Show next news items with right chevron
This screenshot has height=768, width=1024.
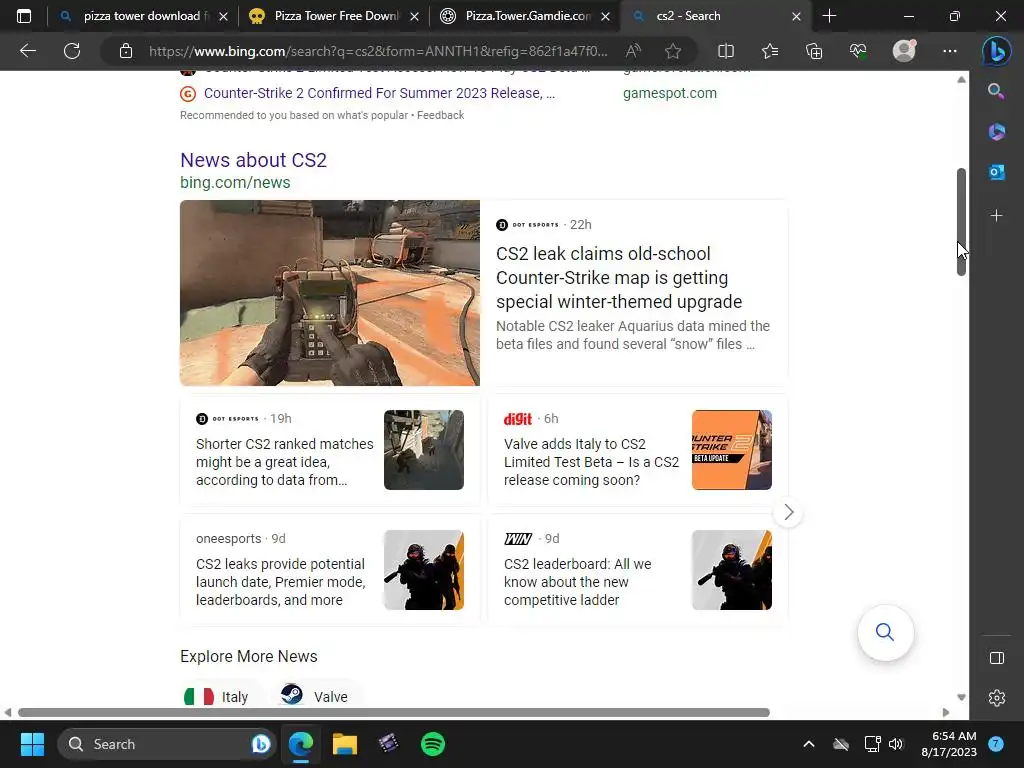pyautogui.click(x=788, y=513)
